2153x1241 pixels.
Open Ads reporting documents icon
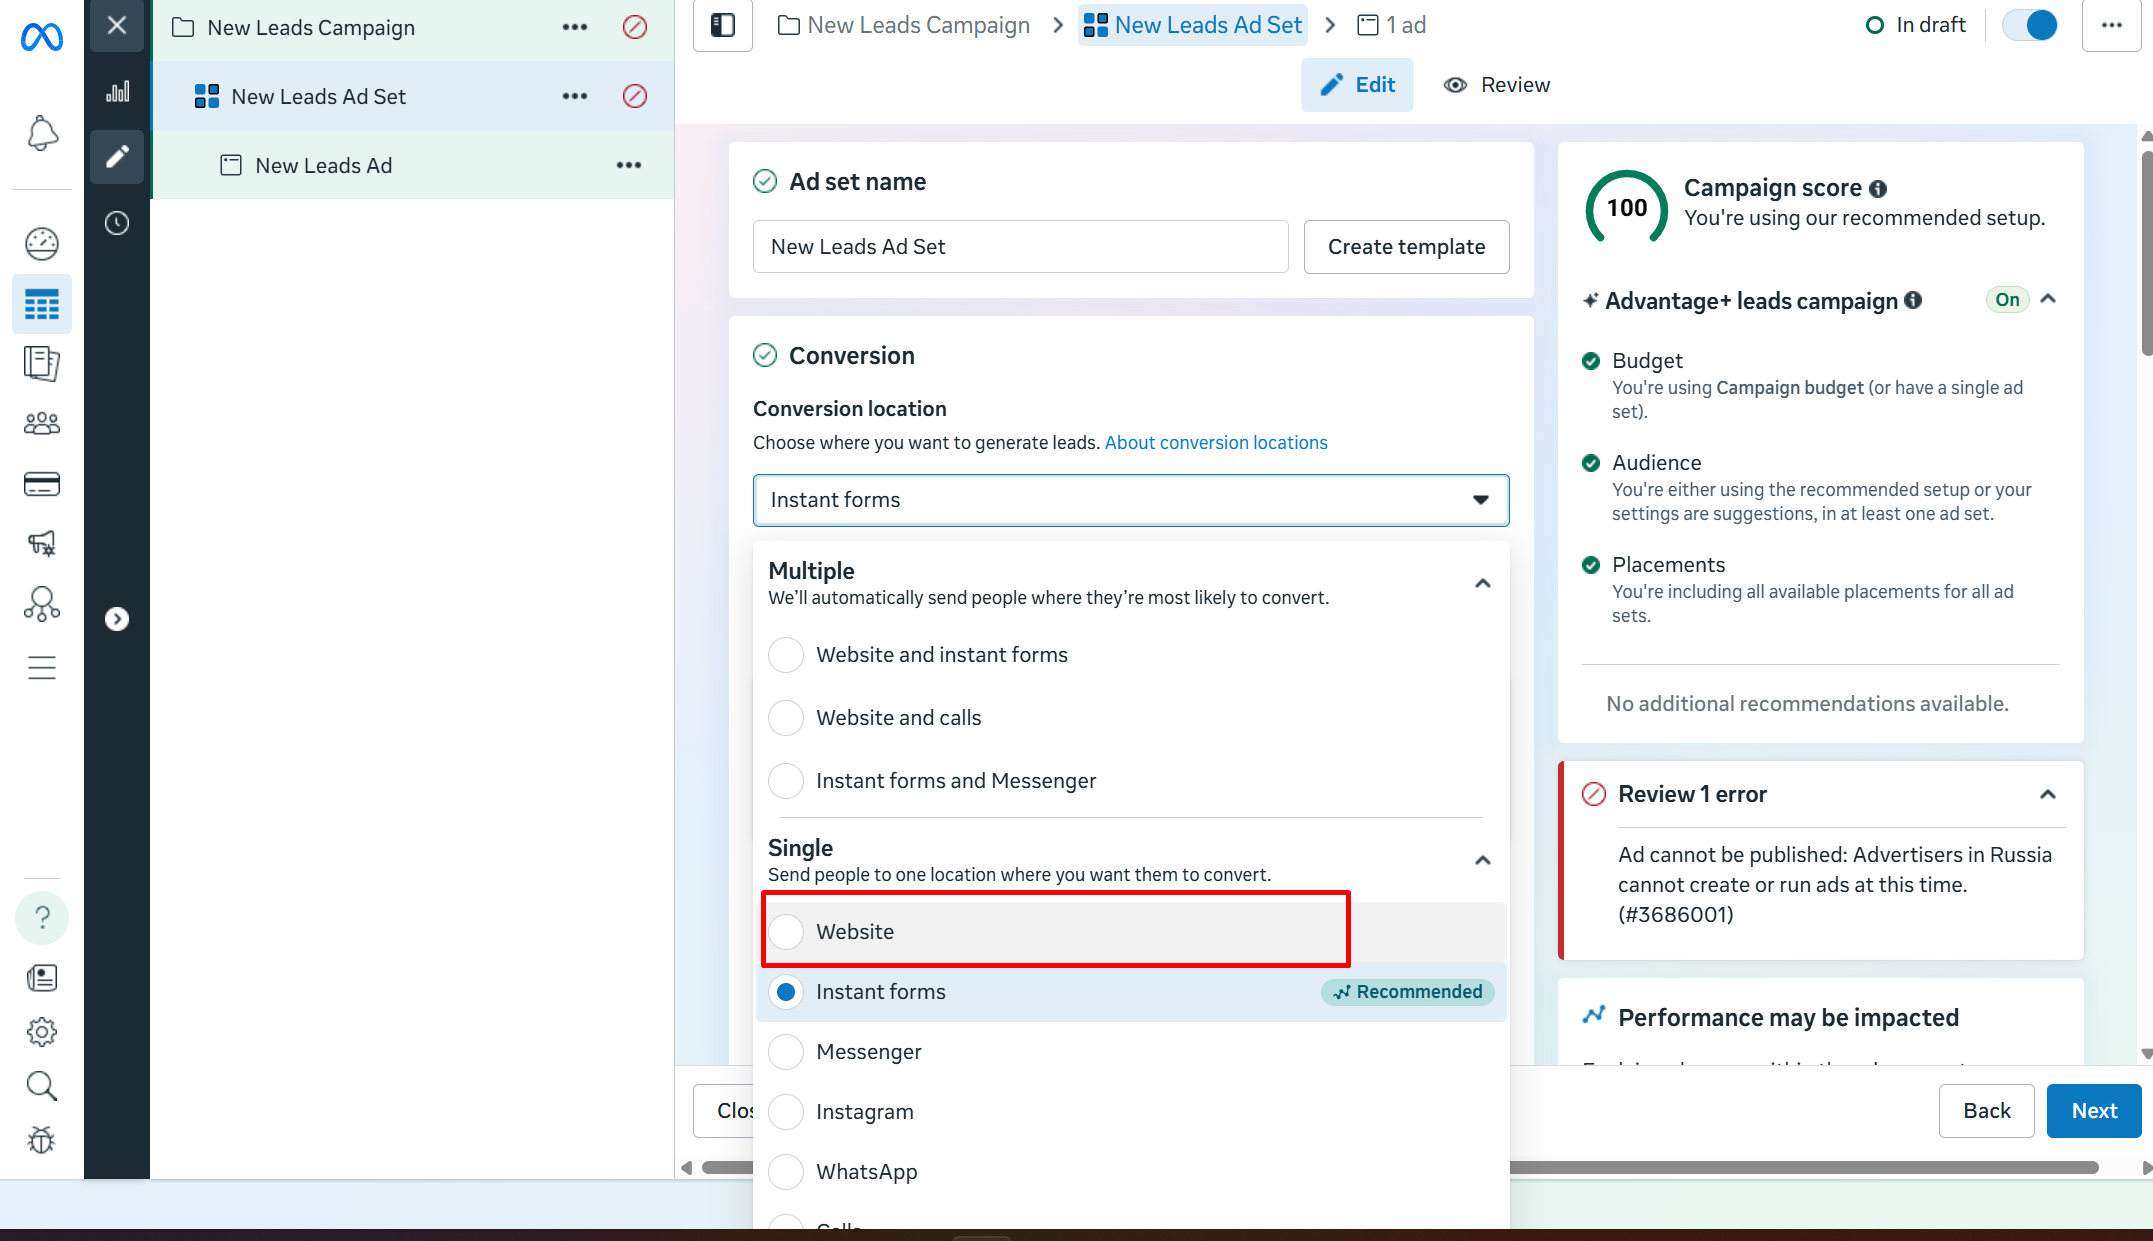(x=42, y=363)
